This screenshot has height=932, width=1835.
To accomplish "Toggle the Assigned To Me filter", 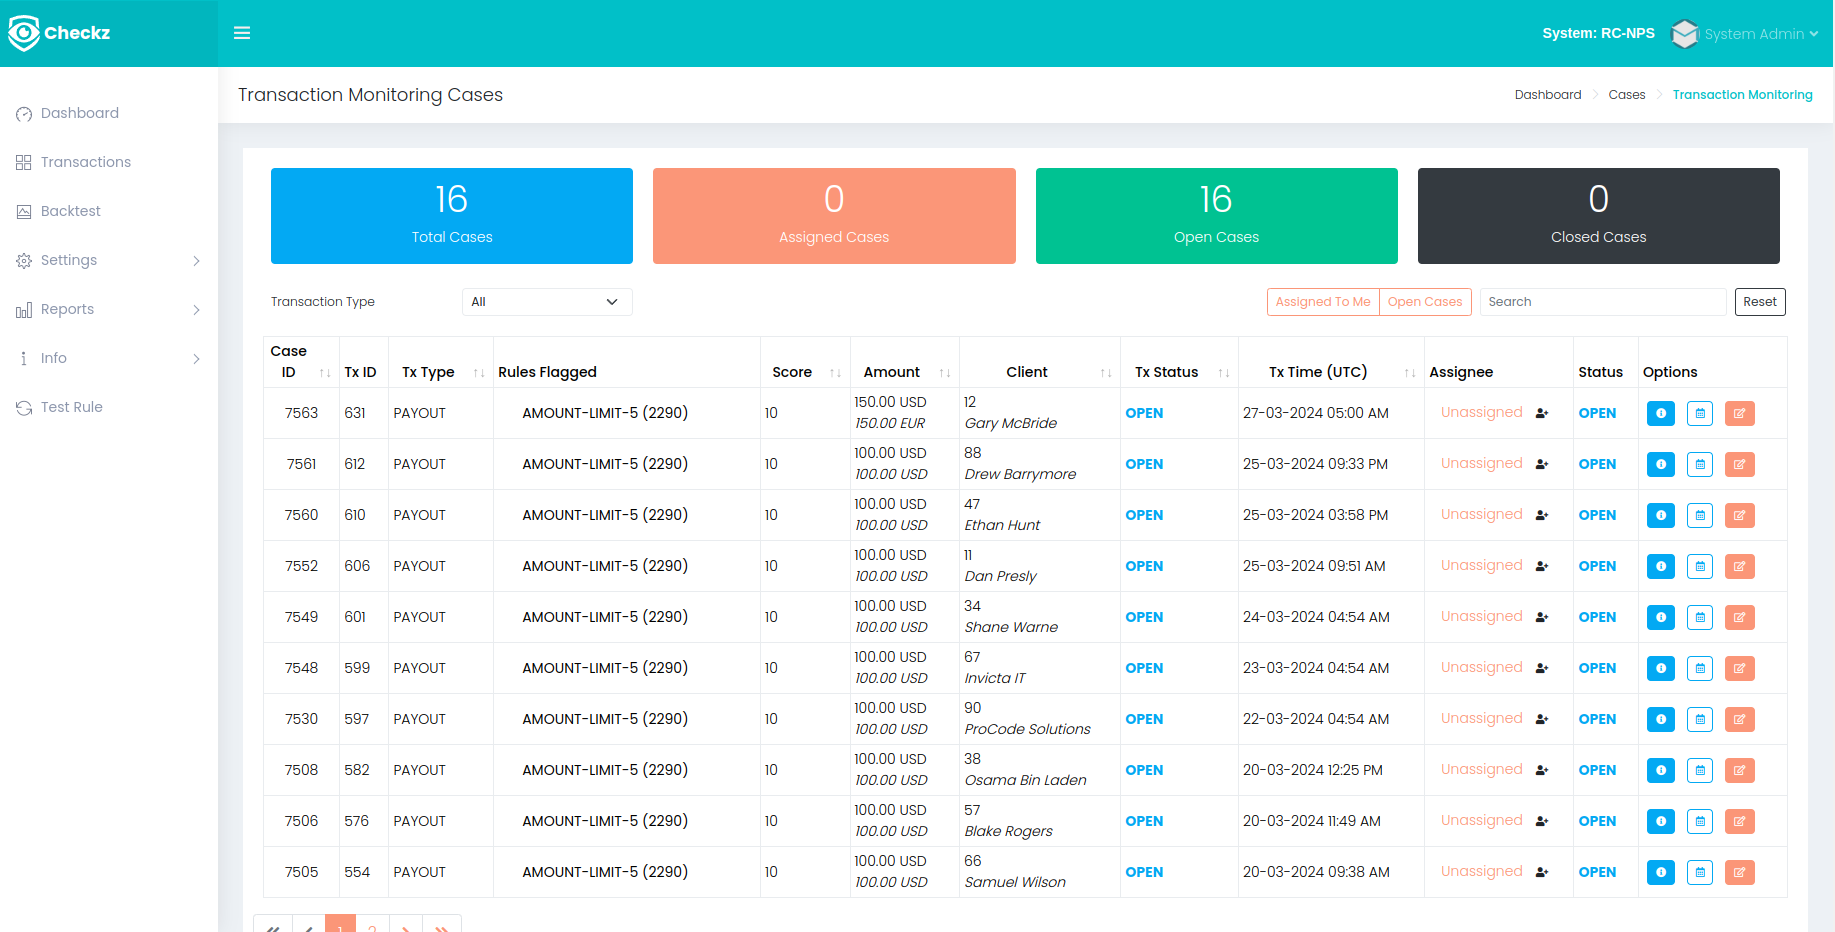I will (x=1322, y=302).
